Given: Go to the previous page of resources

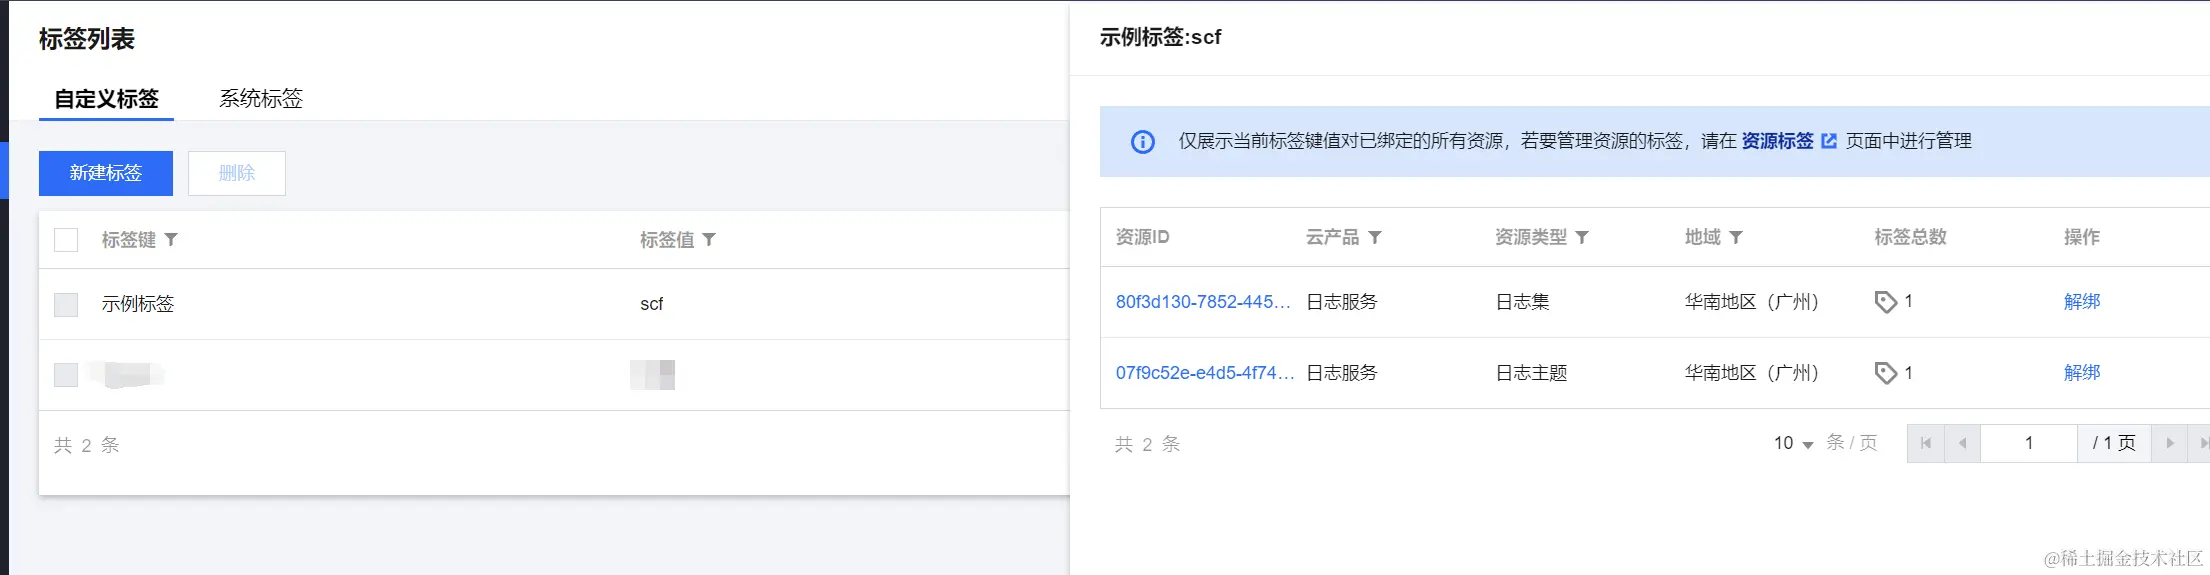Looking at the screenshot, I should [x=1962, y=443].
